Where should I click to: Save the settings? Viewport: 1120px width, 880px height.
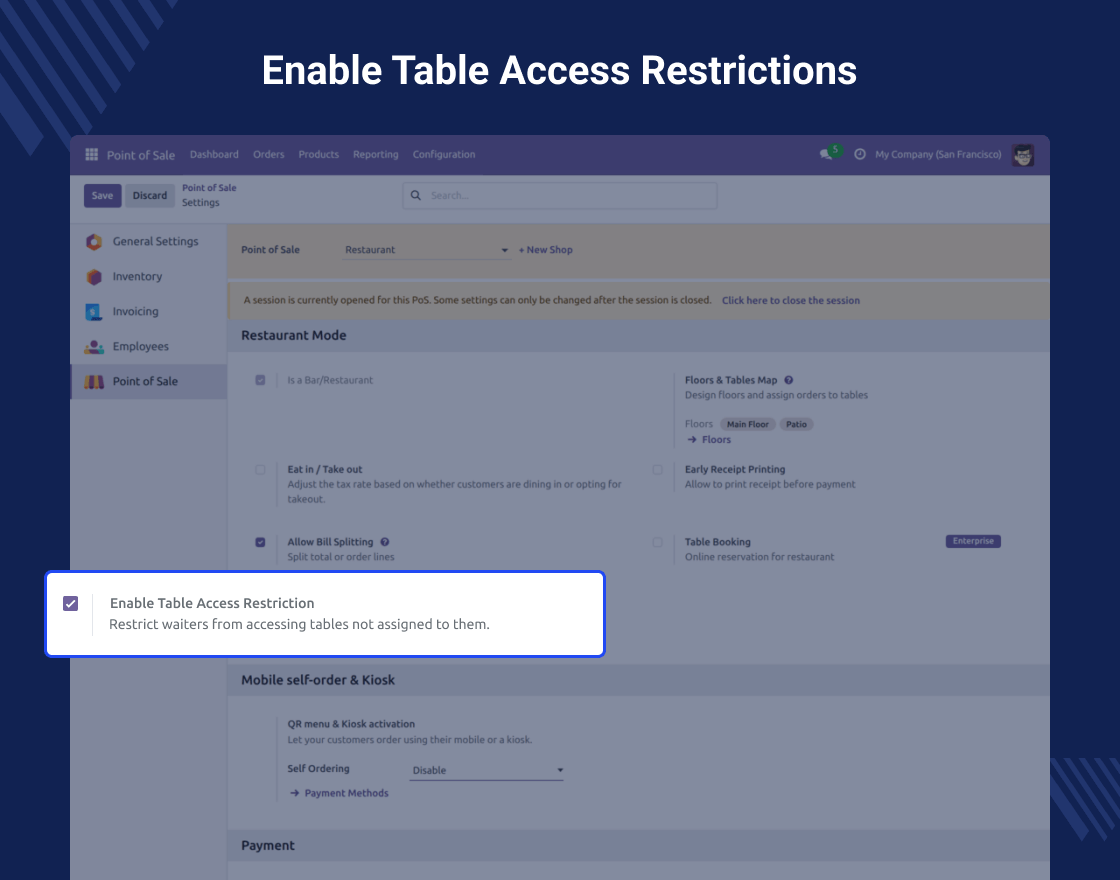[102, 196]
